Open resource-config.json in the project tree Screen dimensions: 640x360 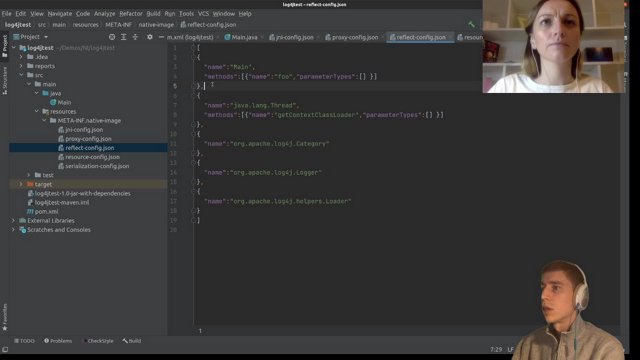(92, 157)
